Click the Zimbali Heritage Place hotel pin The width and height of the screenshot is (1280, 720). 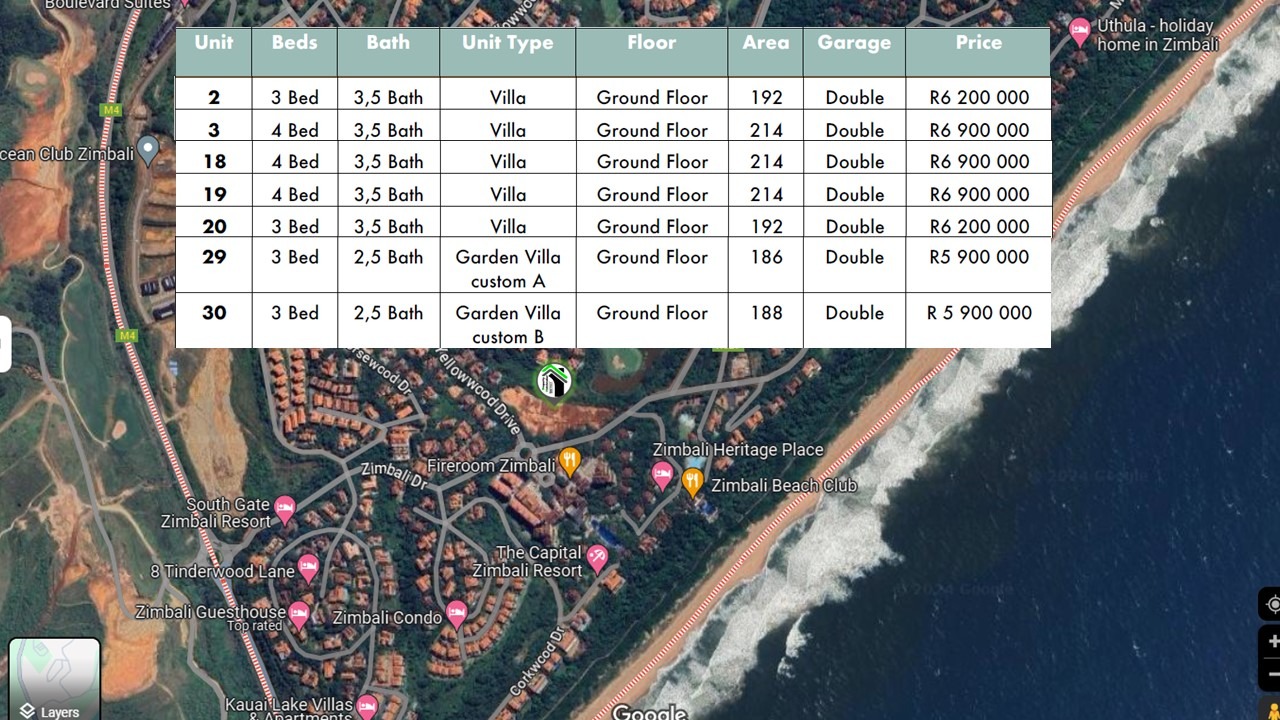(661, 475)
